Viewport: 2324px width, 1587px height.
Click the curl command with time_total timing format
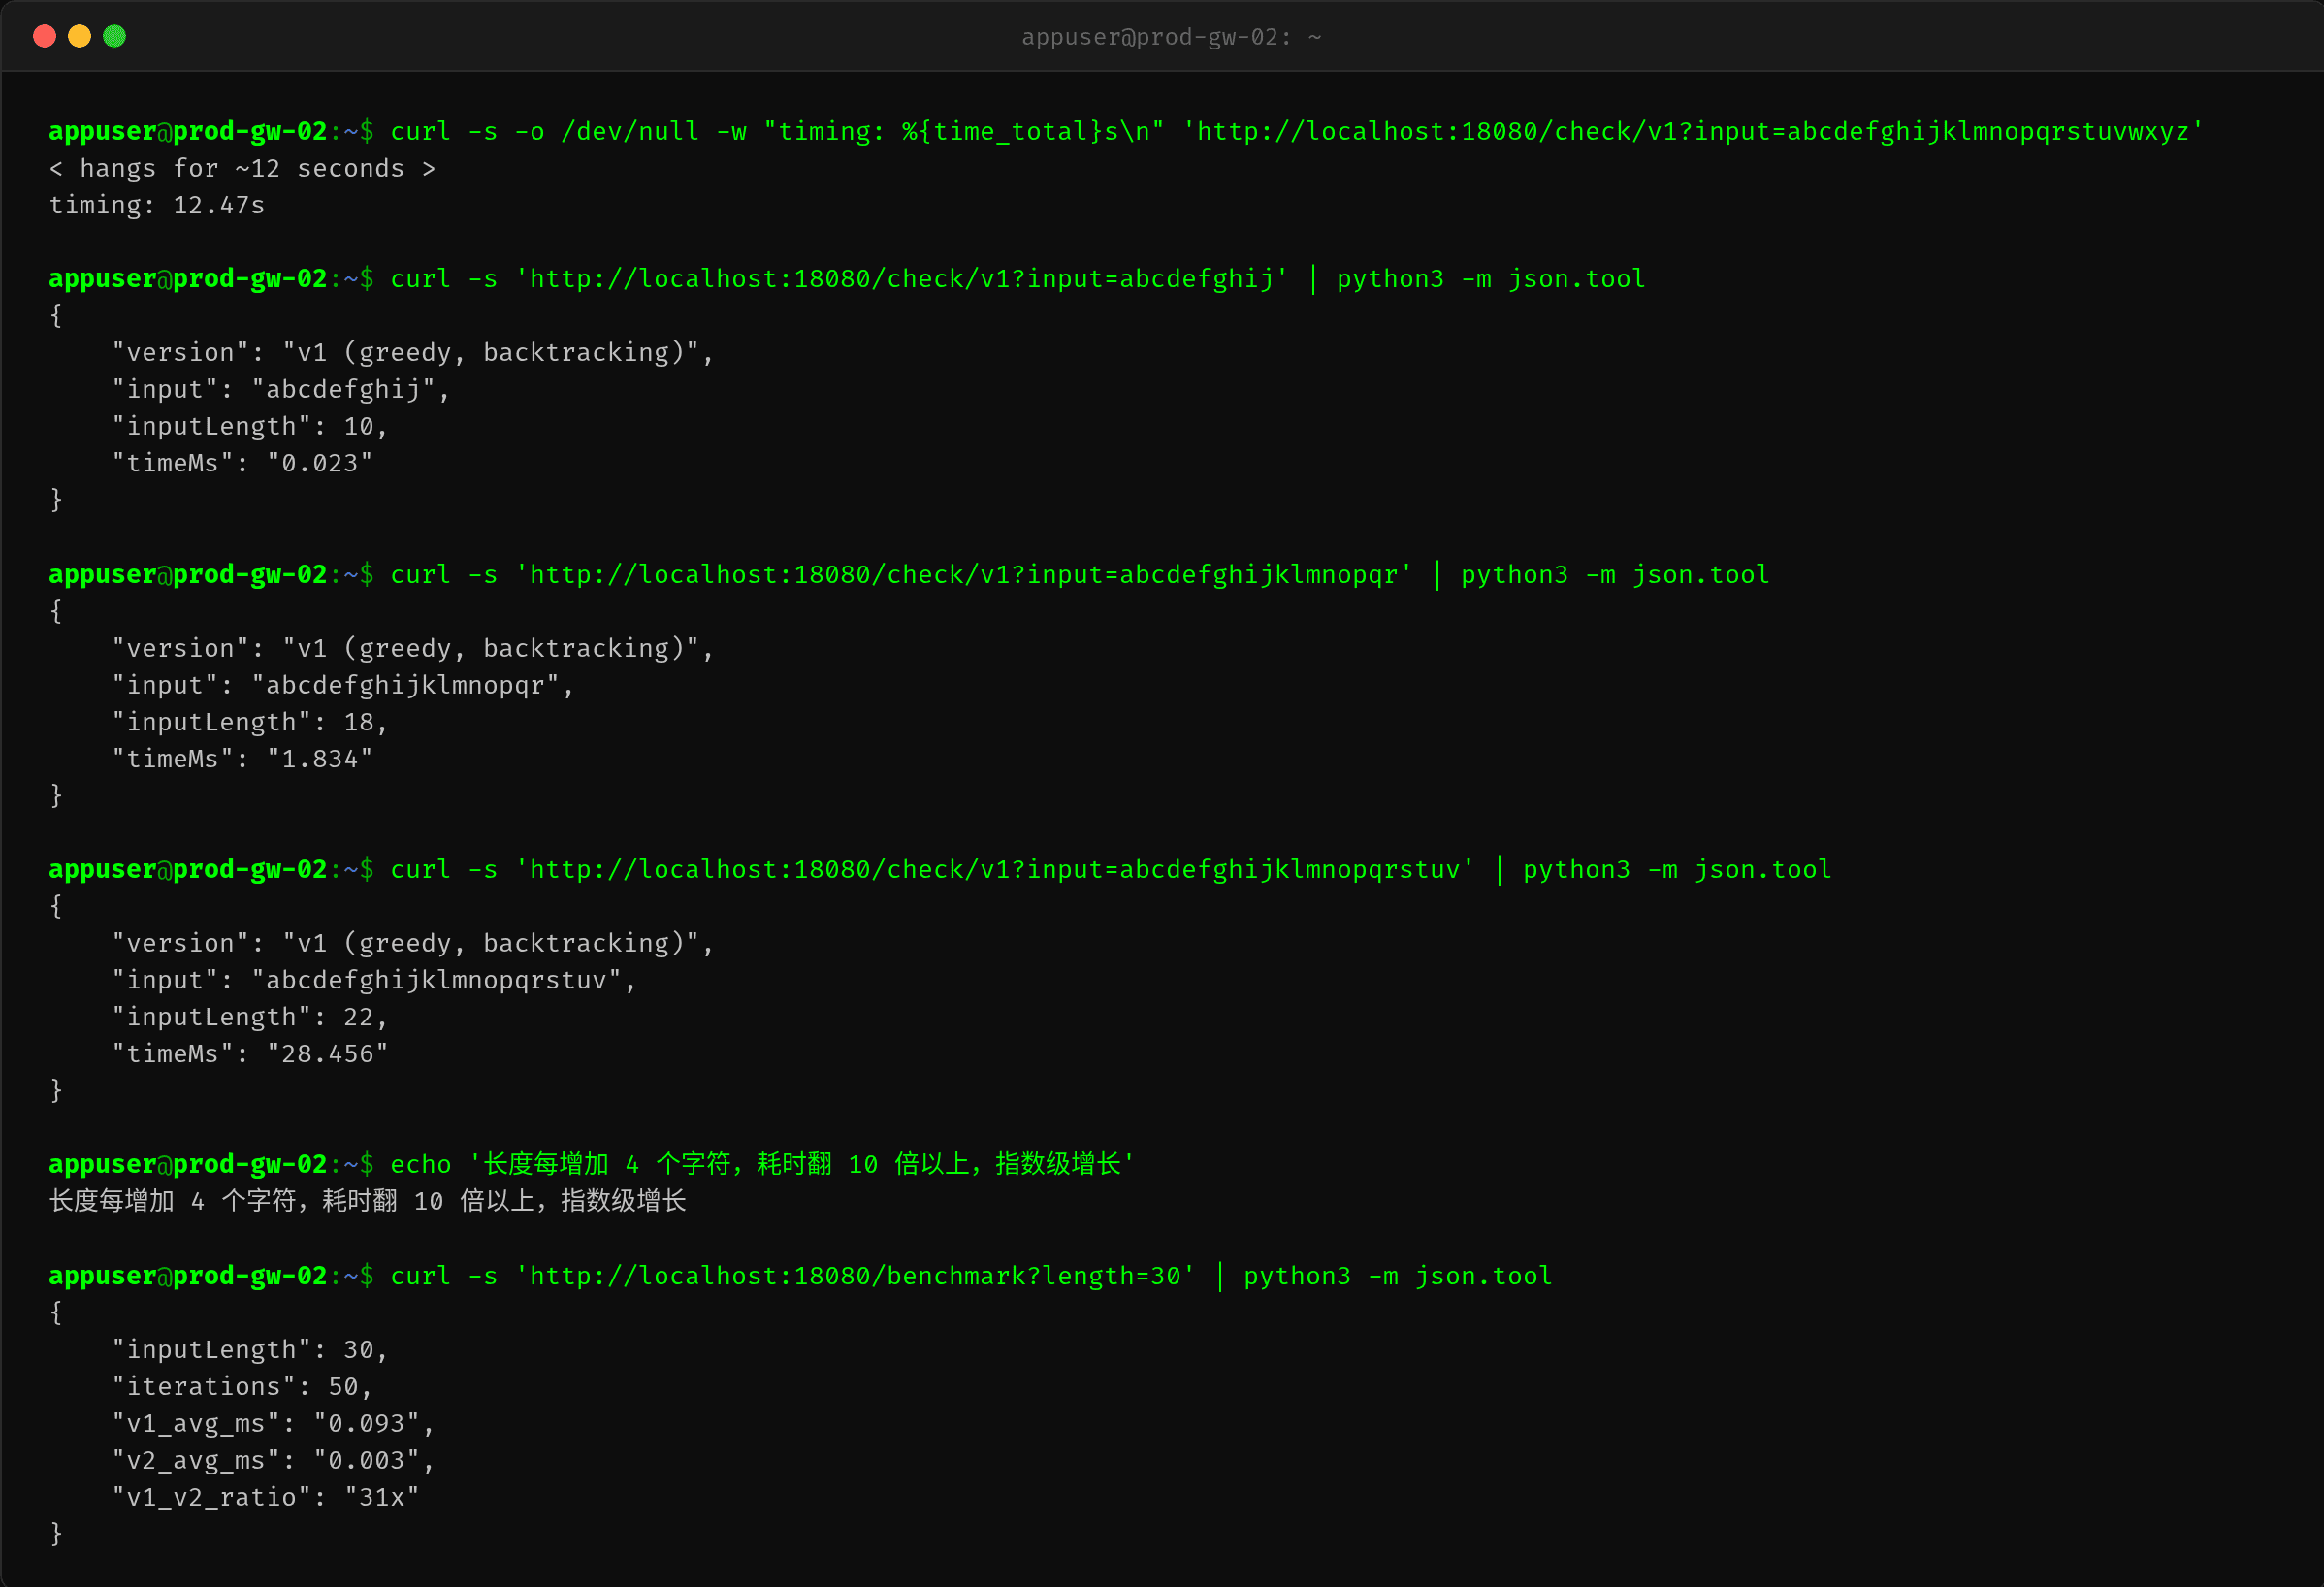[1297, 131]
